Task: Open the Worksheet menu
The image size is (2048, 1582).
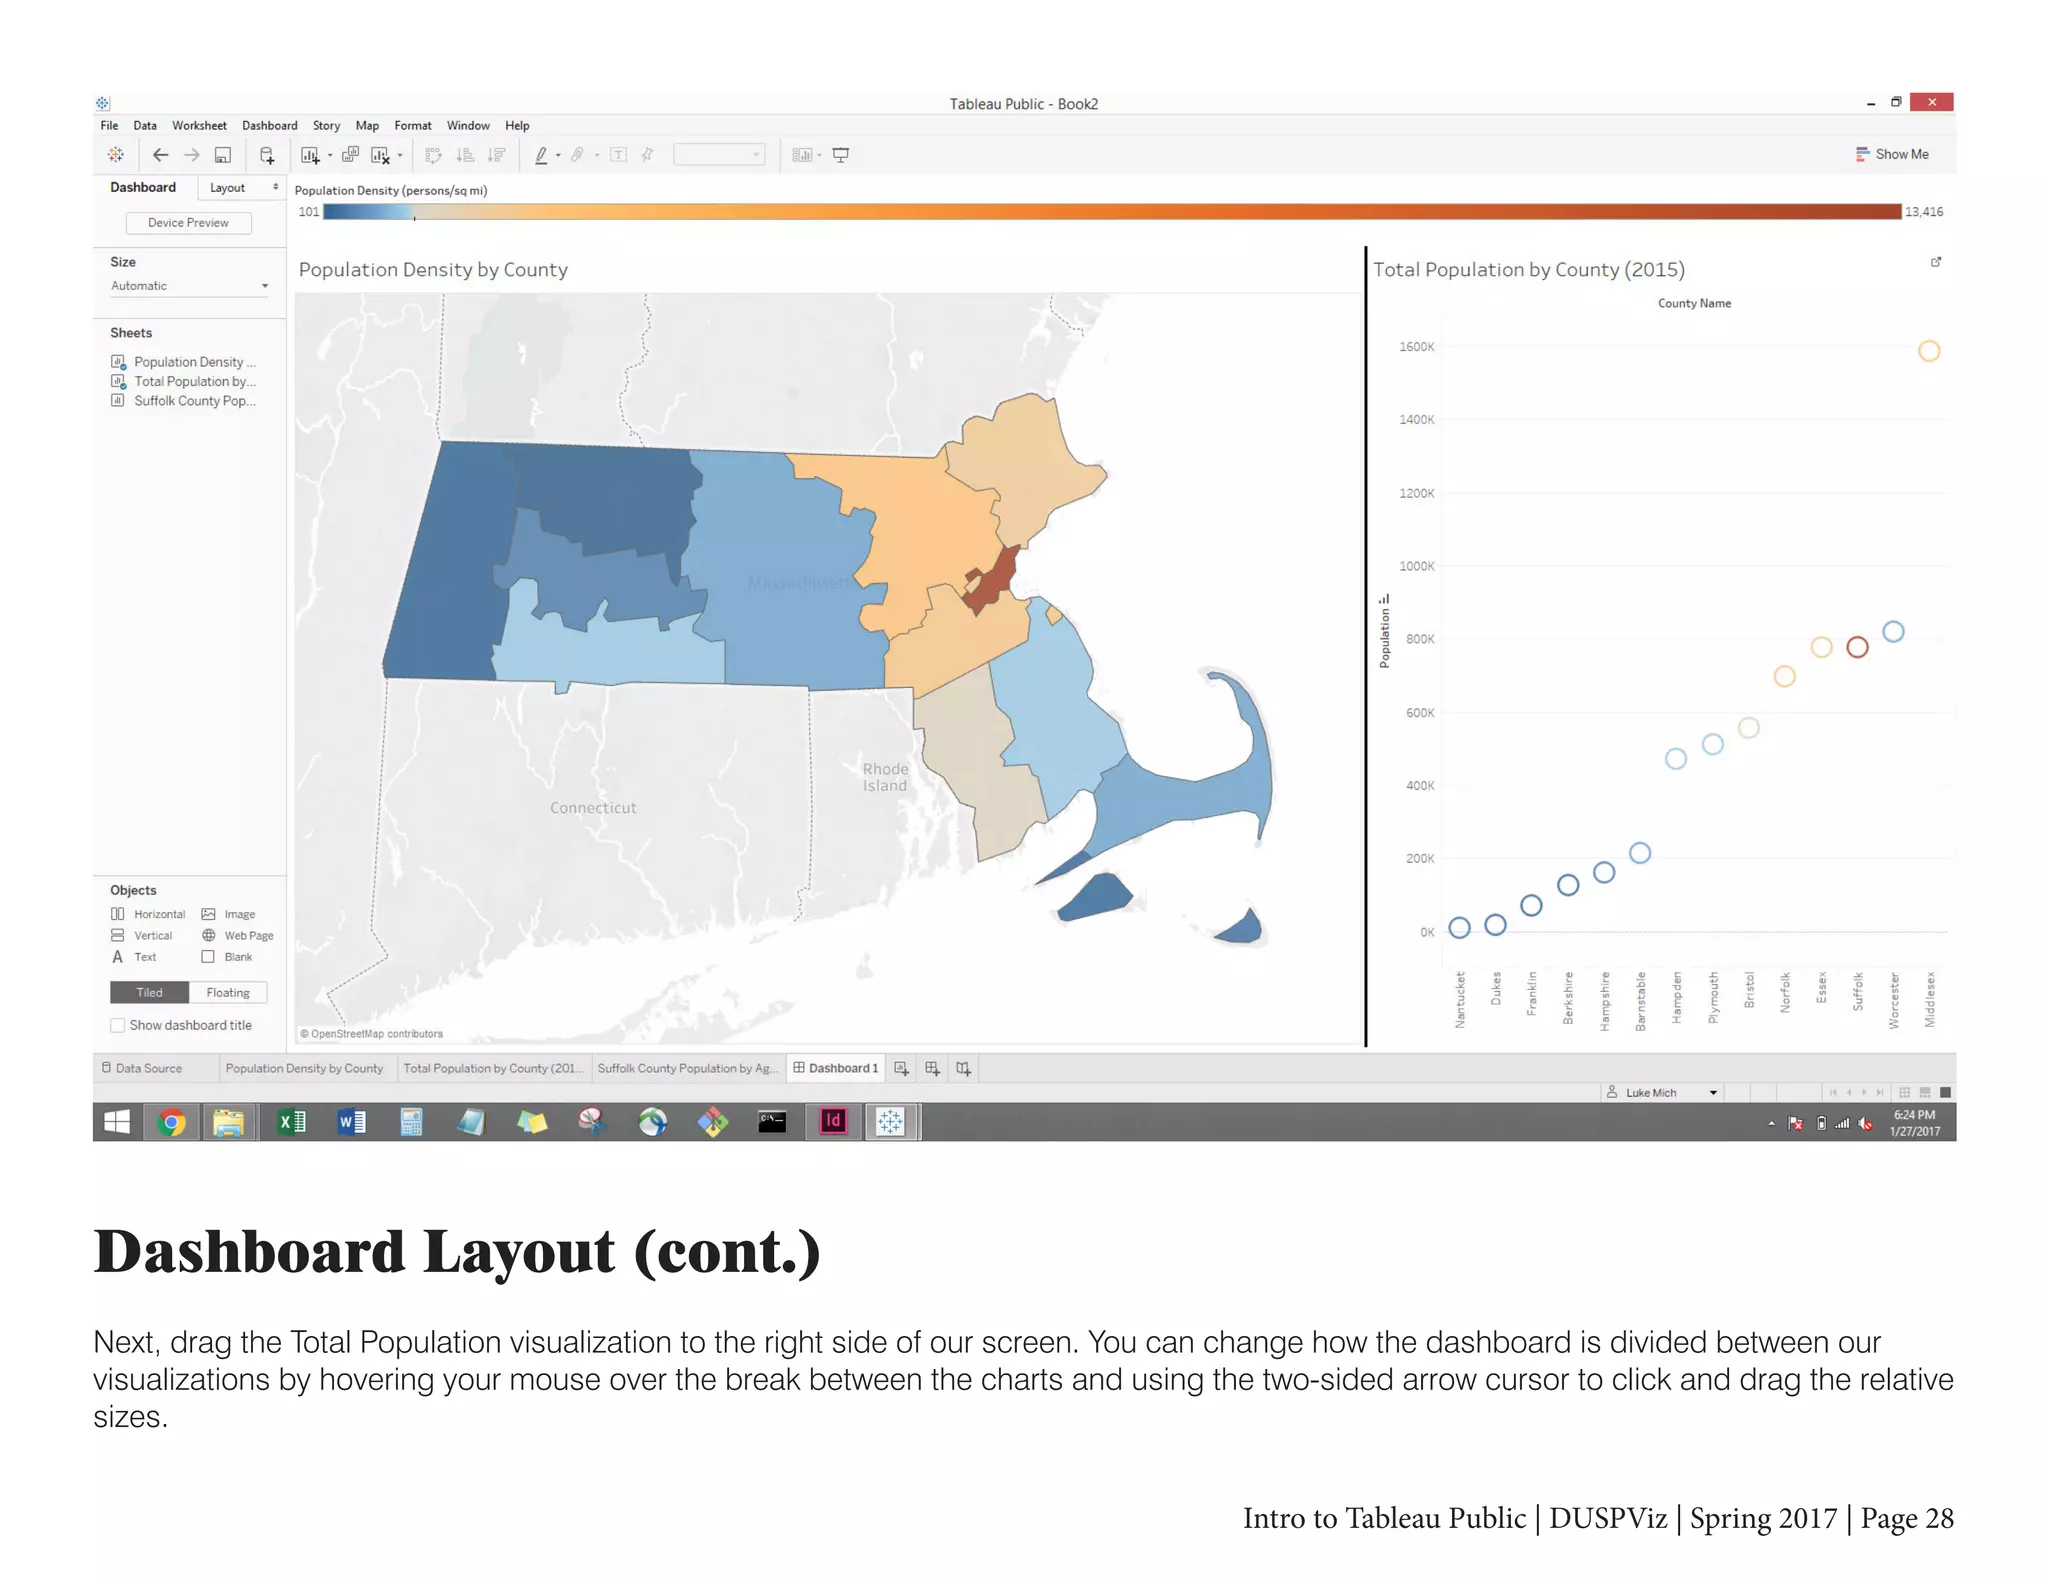Action: (199, 125)
